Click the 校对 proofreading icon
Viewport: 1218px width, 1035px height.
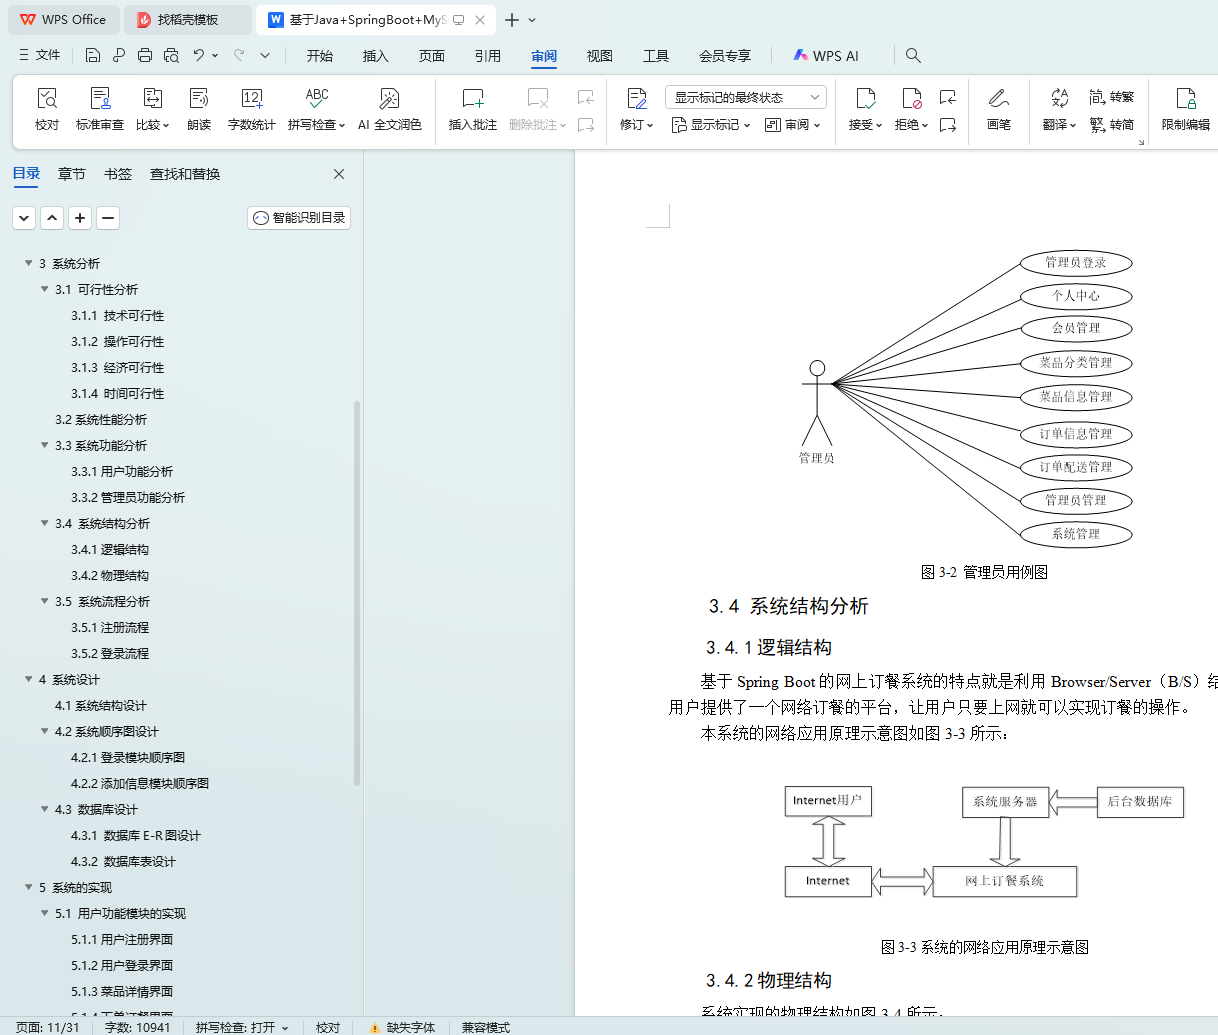click(x=47, y=98)
